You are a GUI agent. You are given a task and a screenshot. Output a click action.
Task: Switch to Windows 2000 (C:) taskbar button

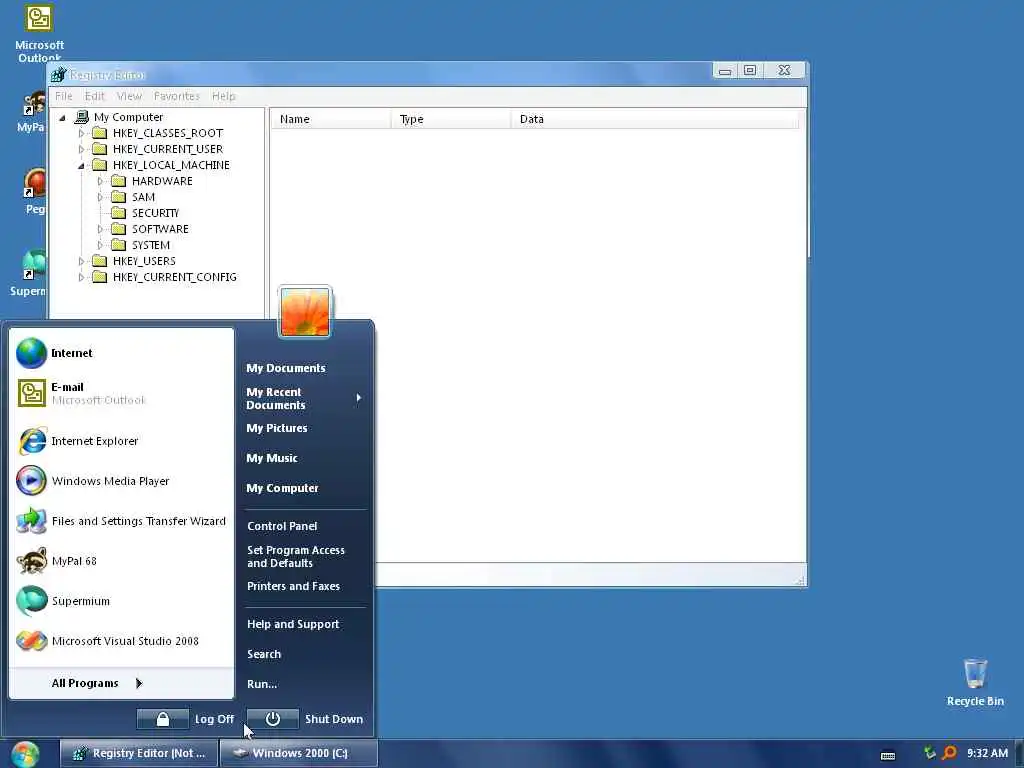298,753
